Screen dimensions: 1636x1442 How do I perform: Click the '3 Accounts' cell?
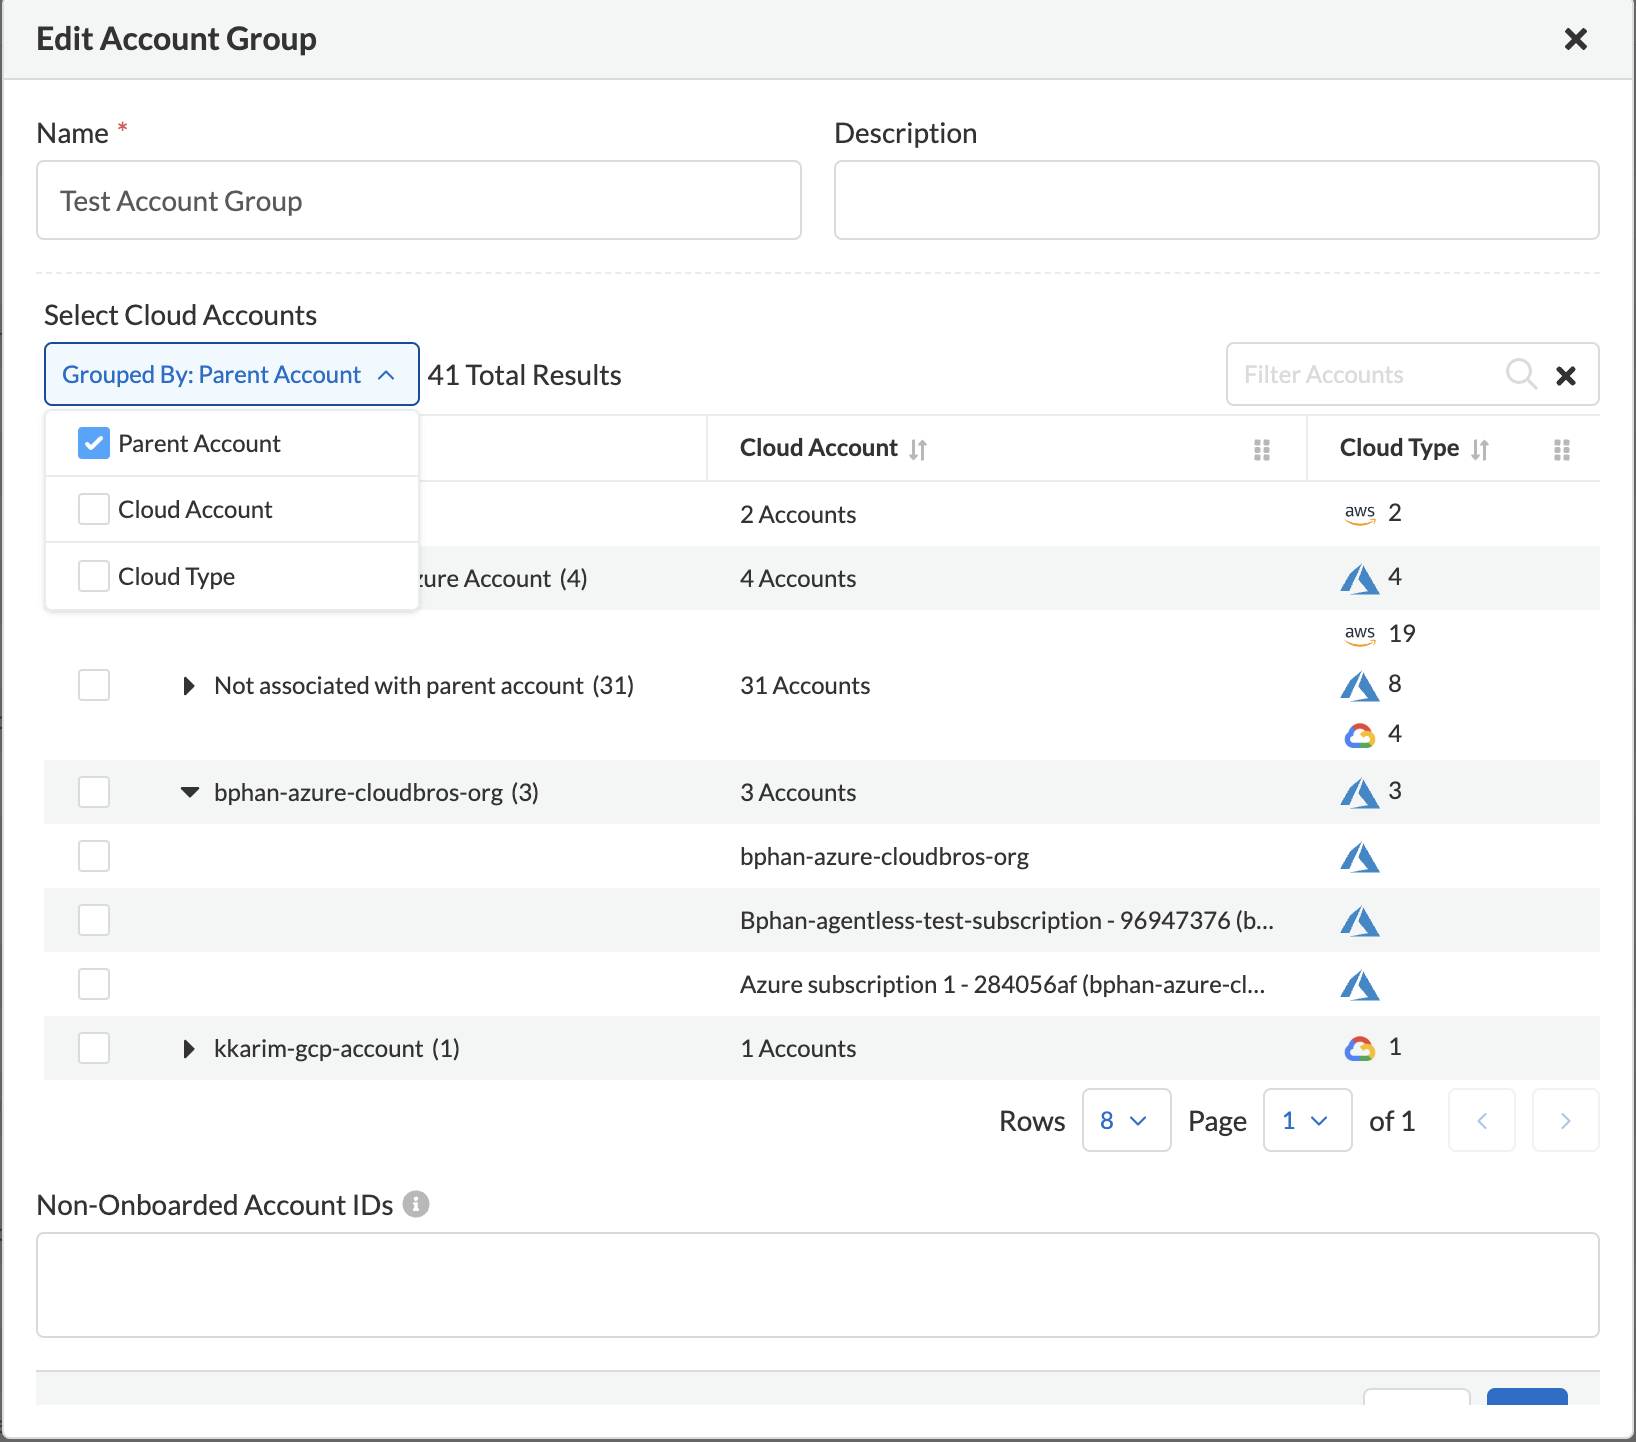pyautogui.click(x=798, y=793)
